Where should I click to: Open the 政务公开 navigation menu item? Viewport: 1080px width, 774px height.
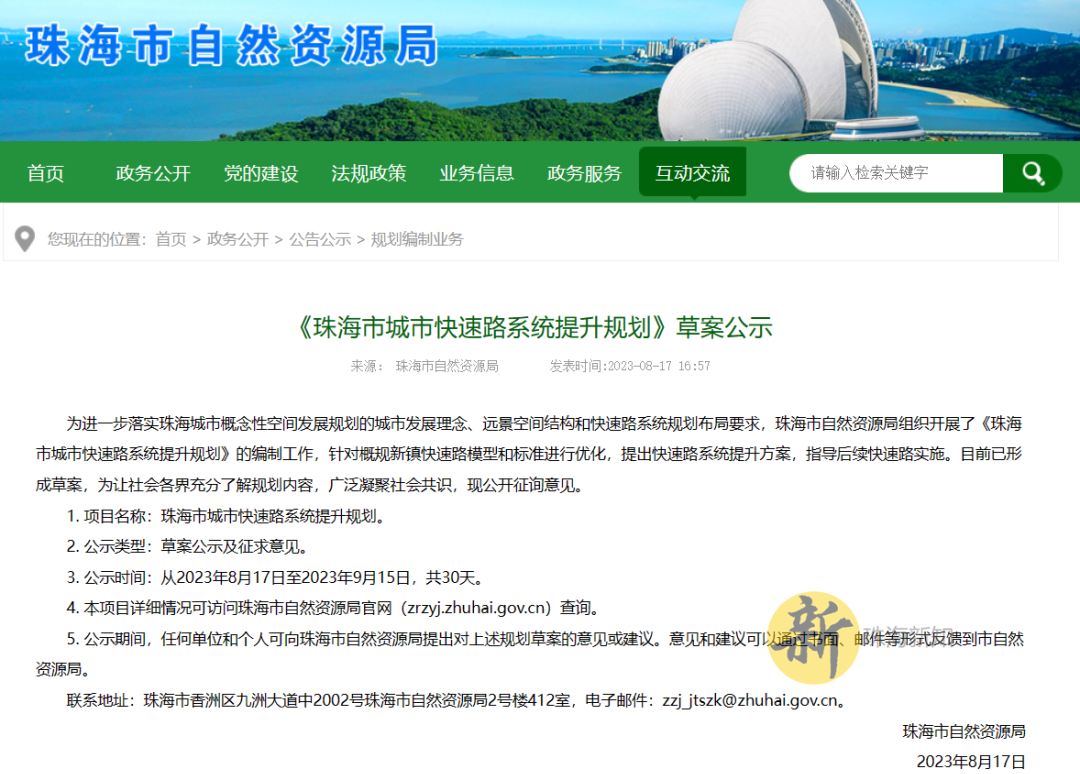coord(152,173)
